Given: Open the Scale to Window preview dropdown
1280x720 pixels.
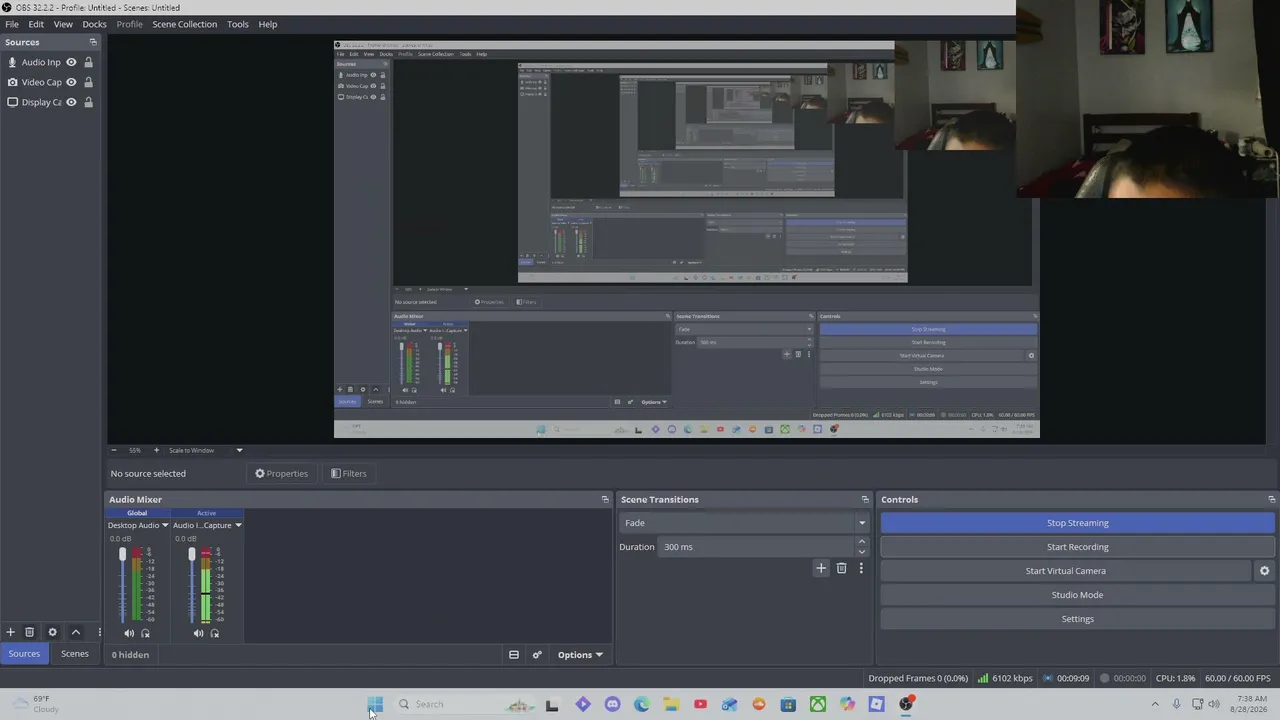Looking at the screenshot, I should click(205, 450).
